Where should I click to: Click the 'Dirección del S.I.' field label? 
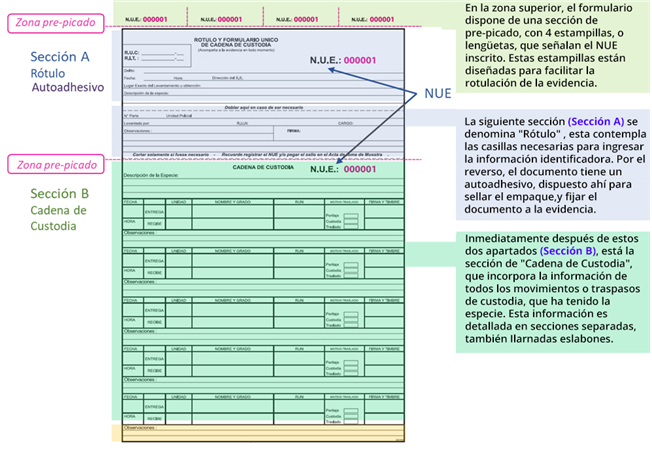coord(227,78)
